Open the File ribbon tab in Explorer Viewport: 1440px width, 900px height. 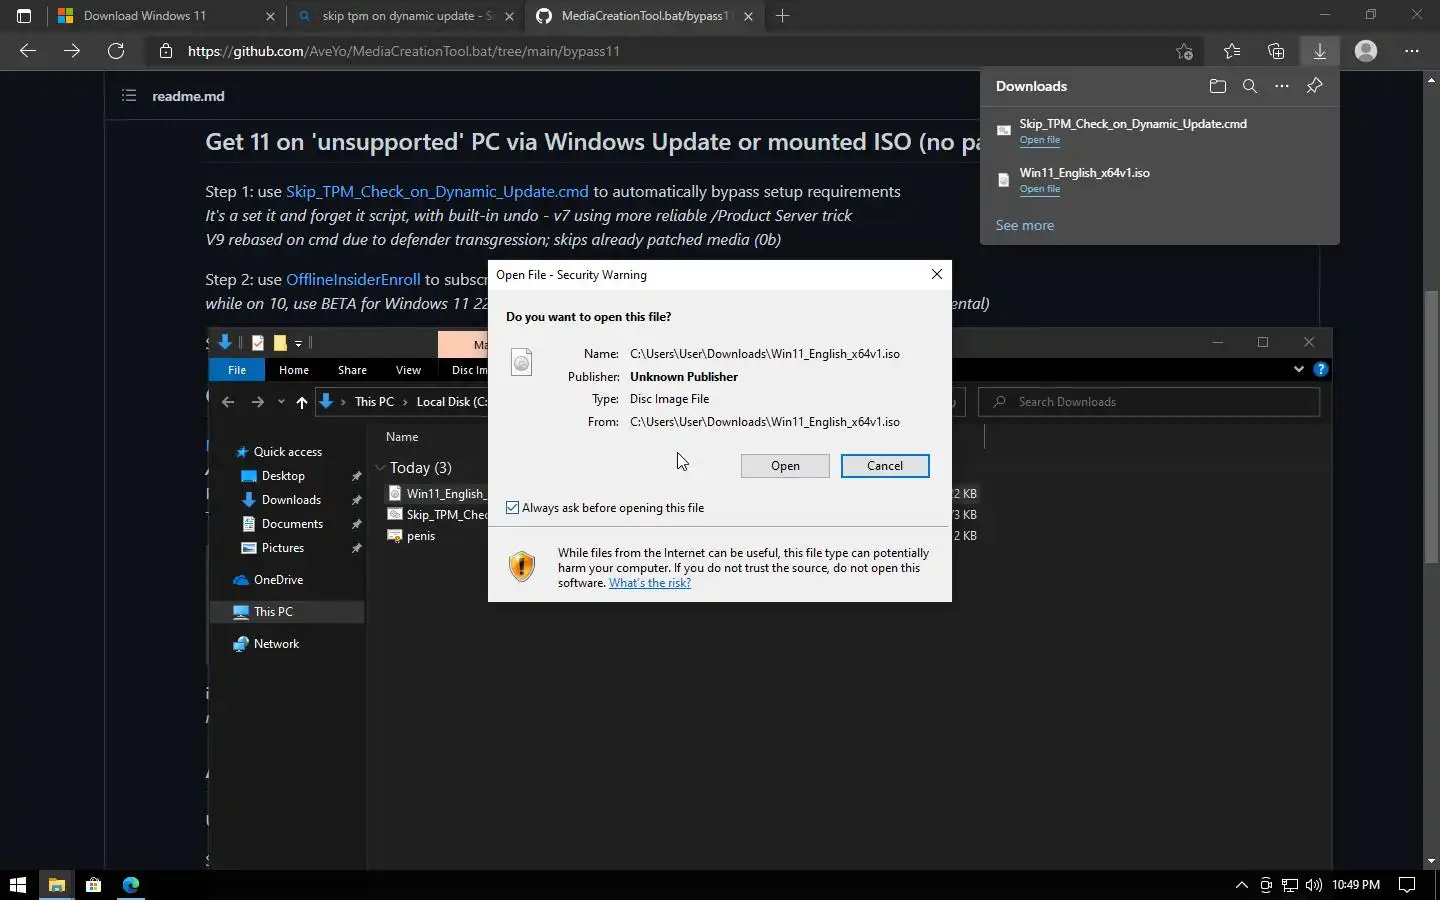(x=237, y=370)
